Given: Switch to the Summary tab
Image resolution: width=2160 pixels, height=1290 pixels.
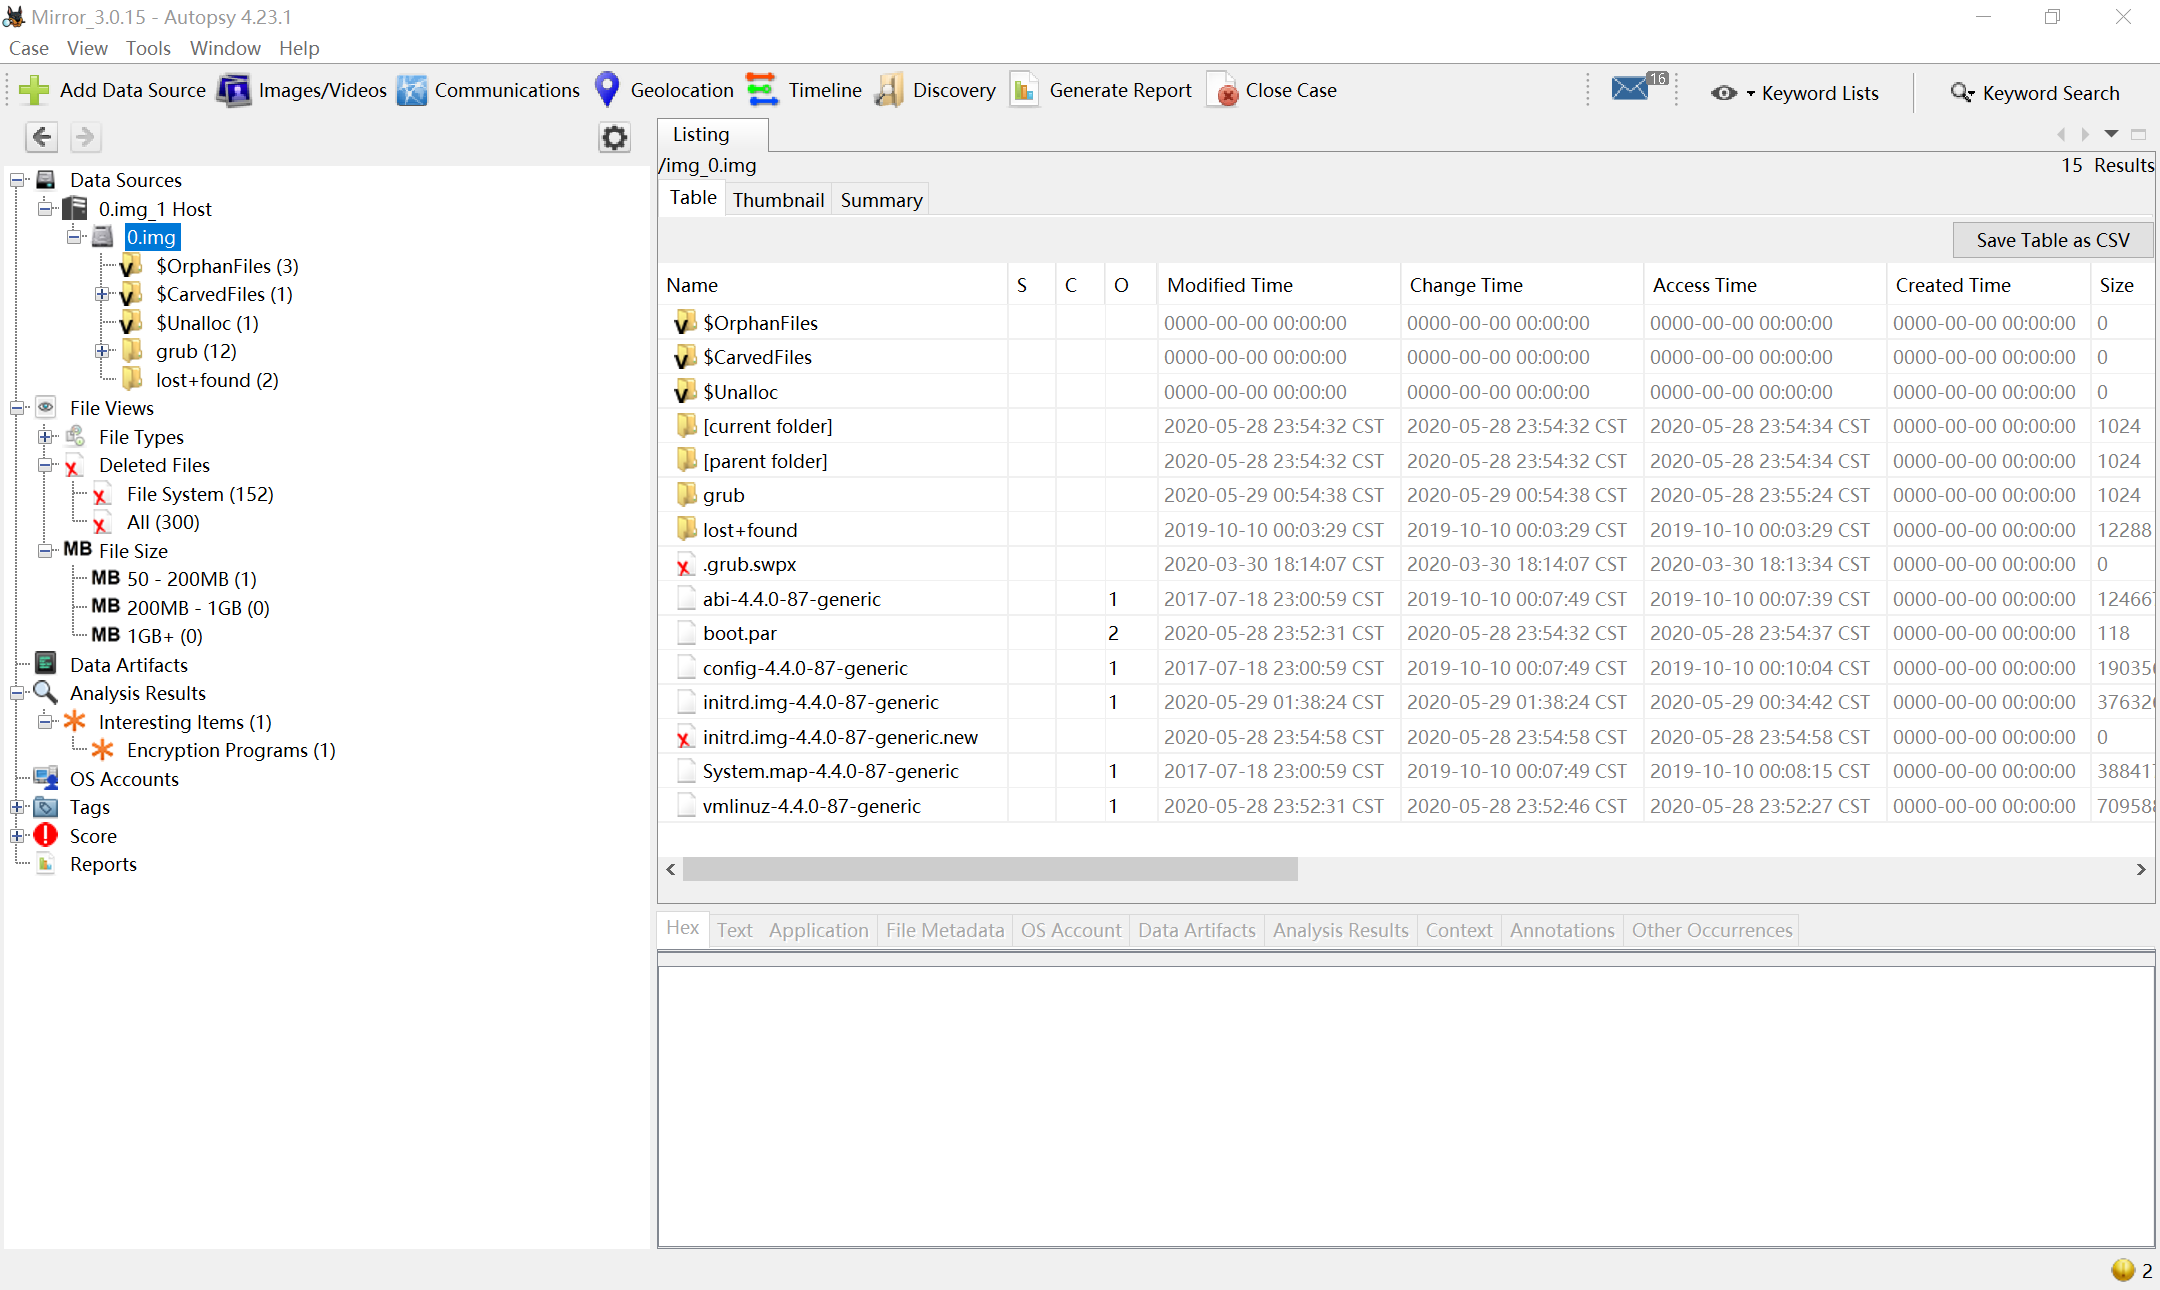Looking at the screenshot, I should pos(881,200).
